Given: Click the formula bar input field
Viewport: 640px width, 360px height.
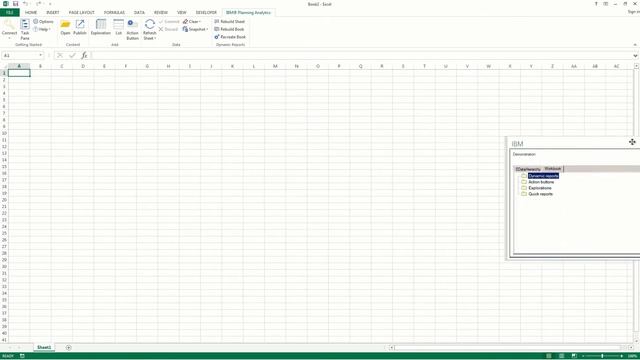Looking at the screenshot, I should click(361, 55).
